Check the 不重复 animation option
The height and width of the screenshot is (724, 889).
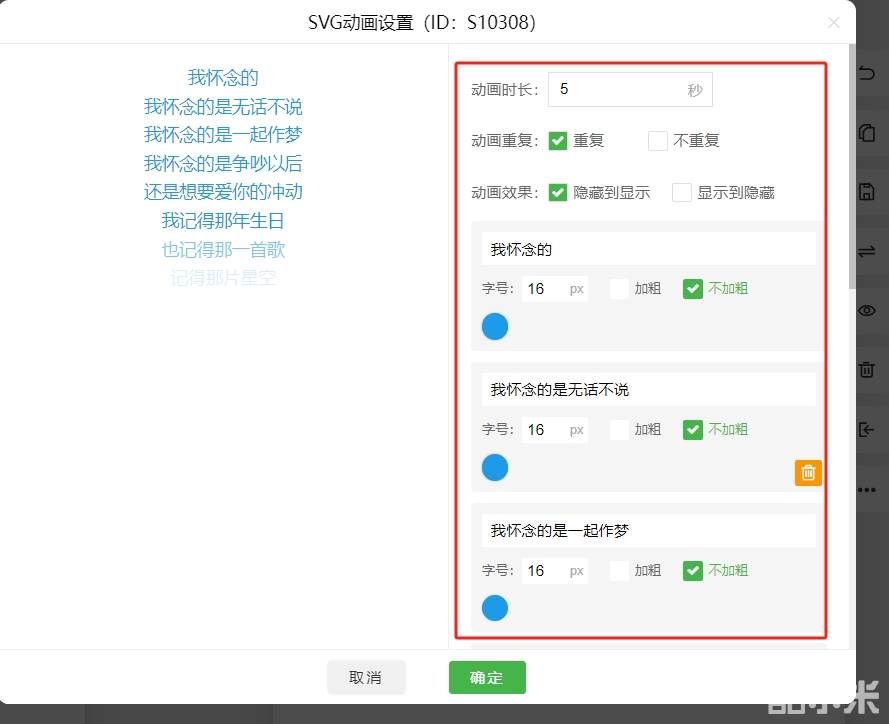click(658, 141)
